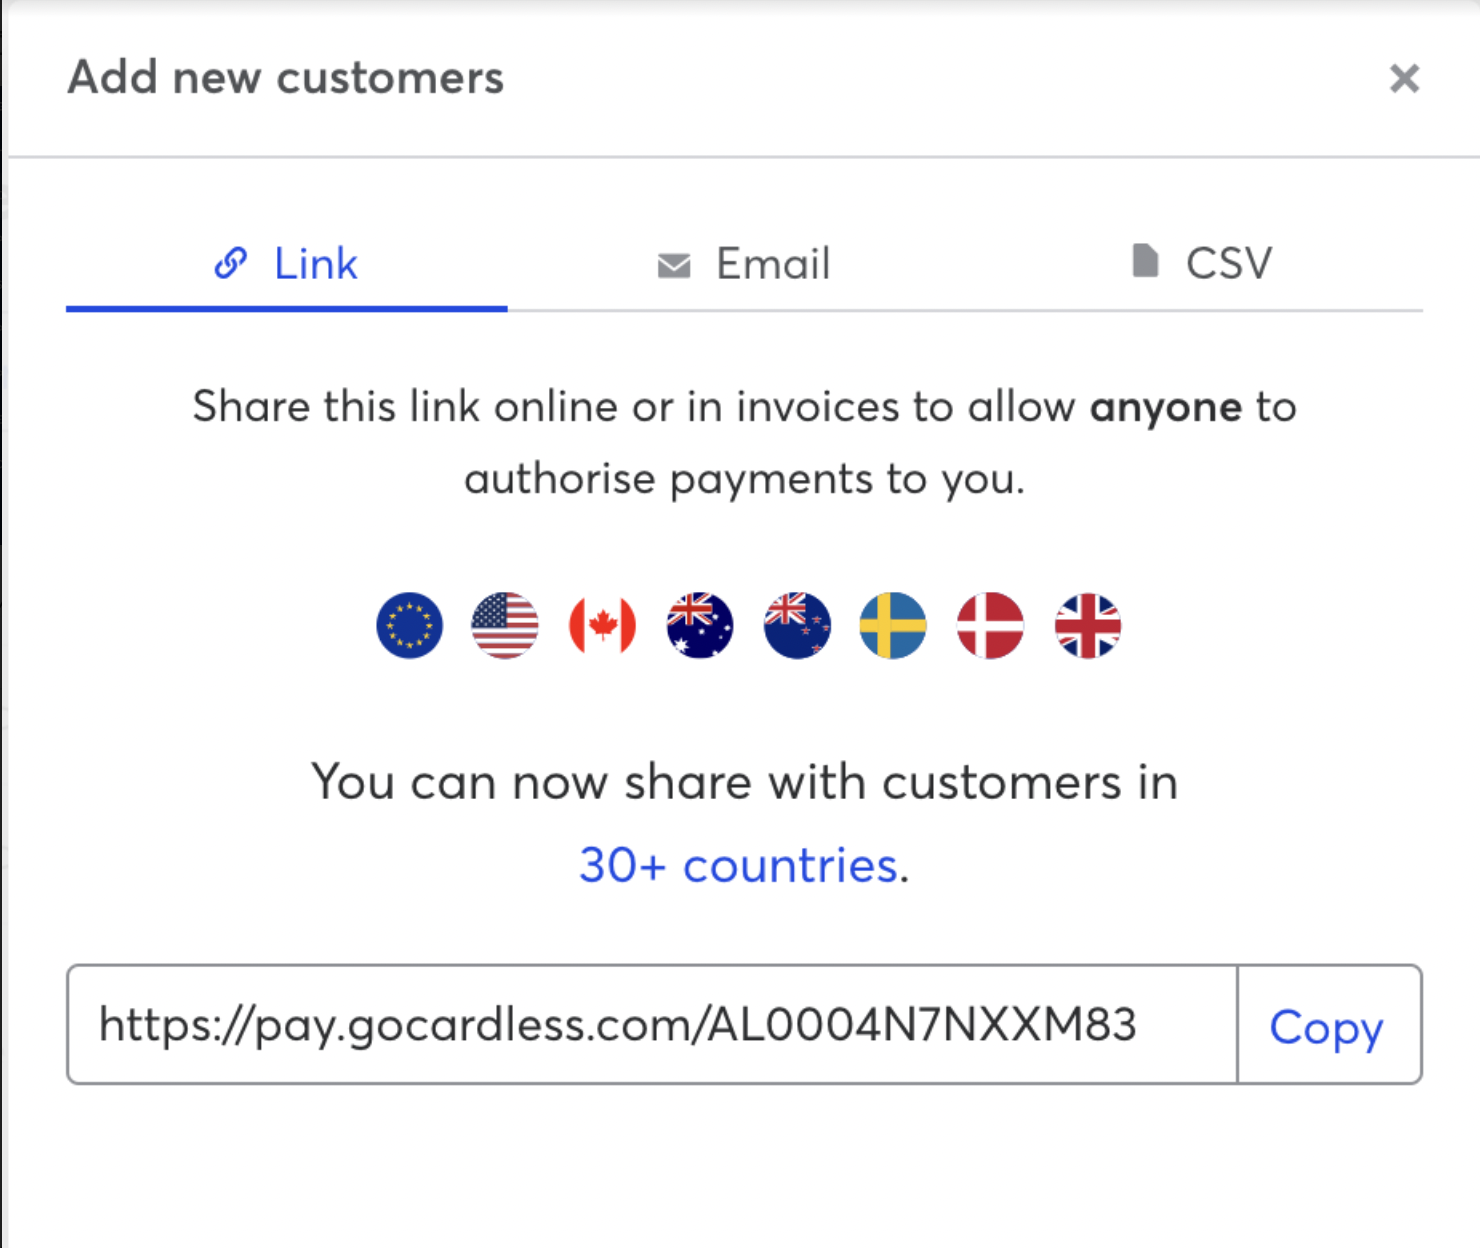
Task: Click the Add new customers heading
Action: point(286,78)
